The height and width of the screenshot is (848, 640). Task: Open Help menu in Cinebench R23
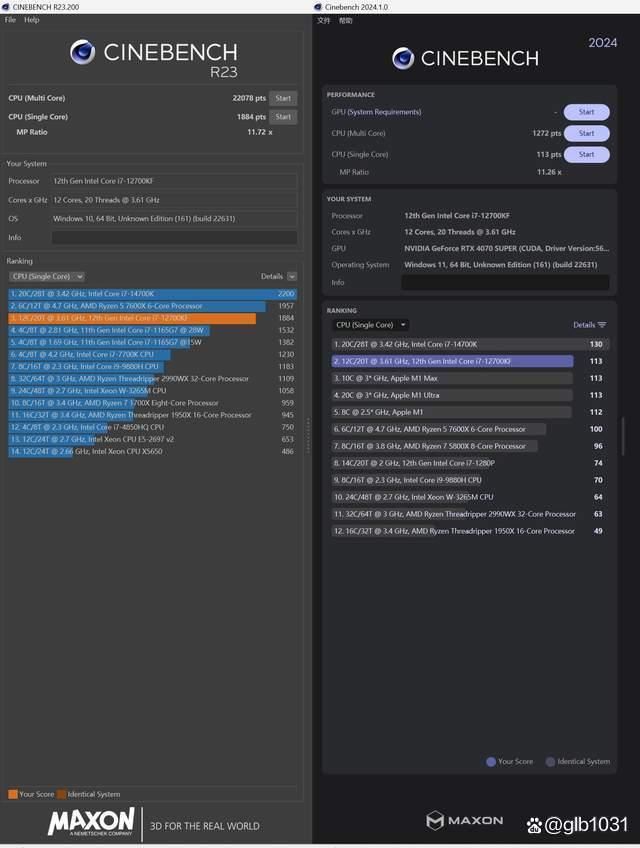31,20
